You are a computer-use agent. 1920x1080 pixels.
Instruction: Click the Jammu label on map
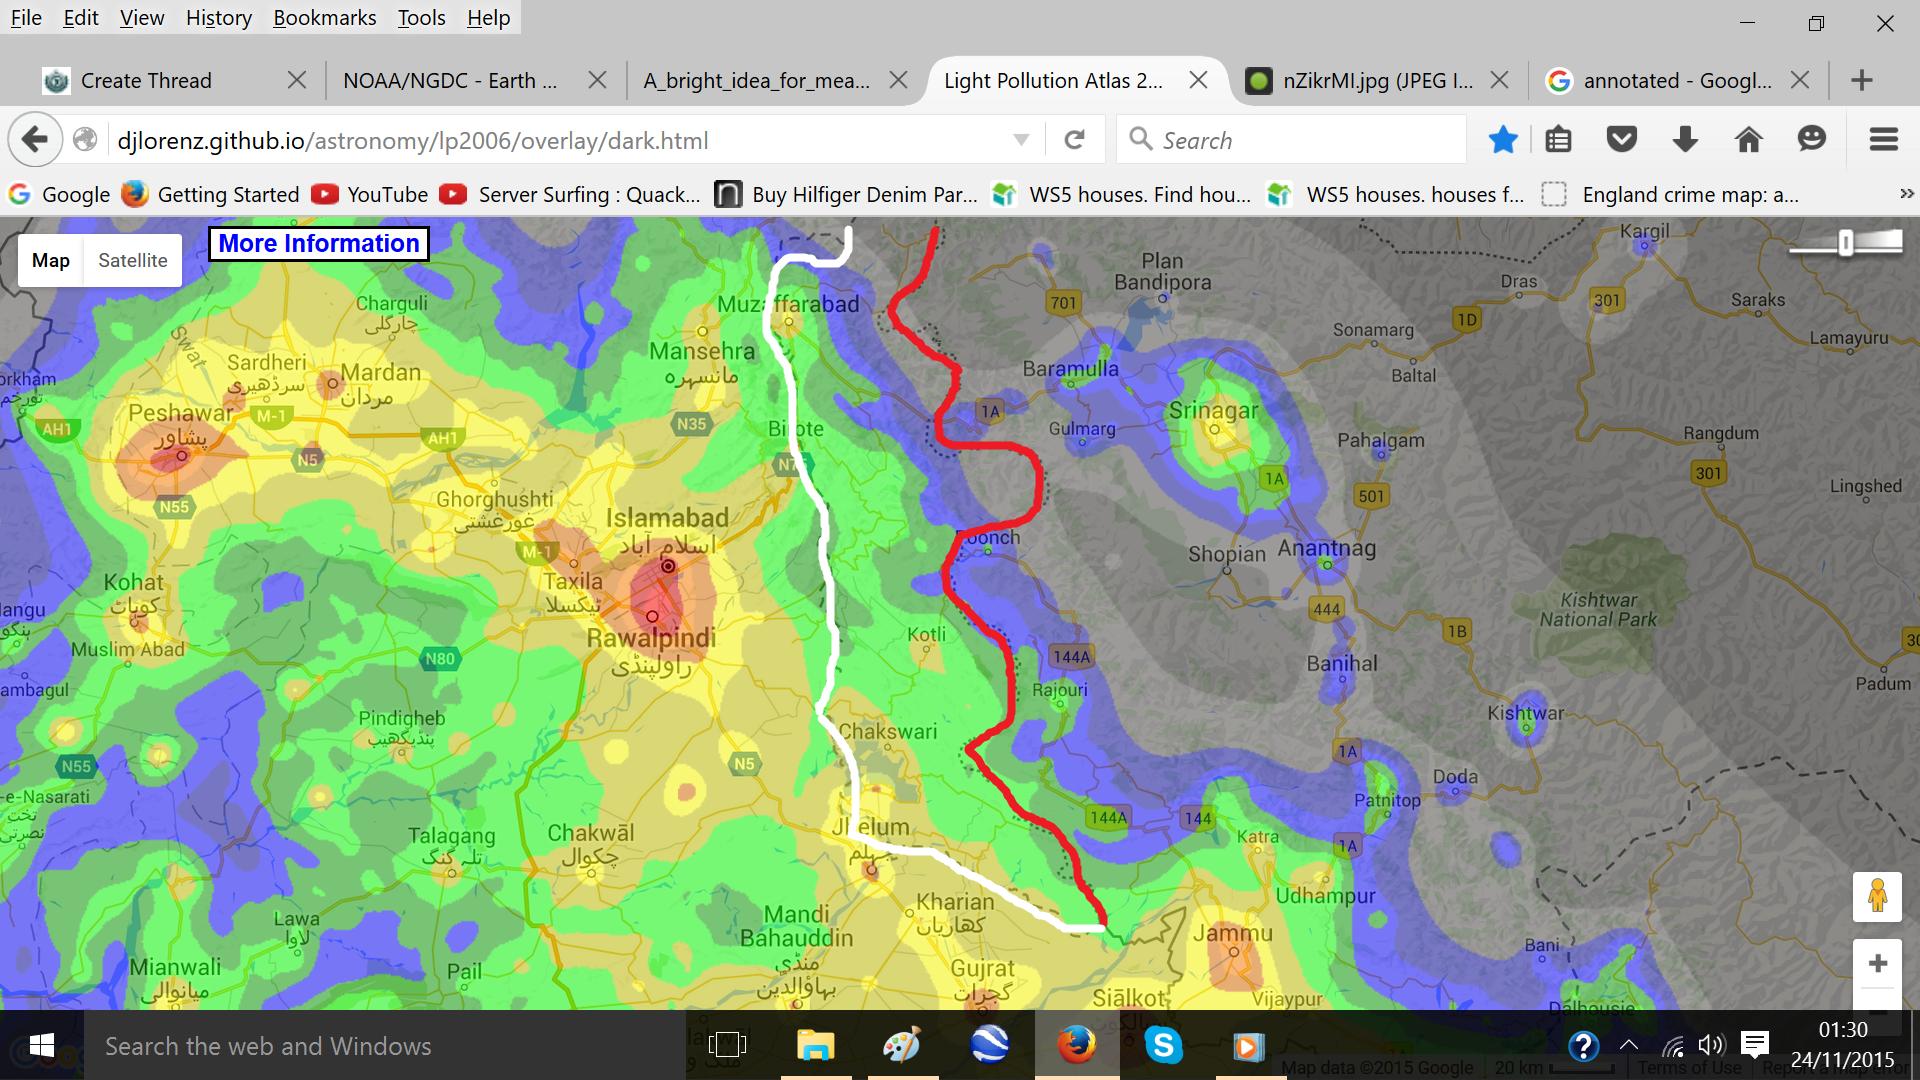coord(1232,933)
